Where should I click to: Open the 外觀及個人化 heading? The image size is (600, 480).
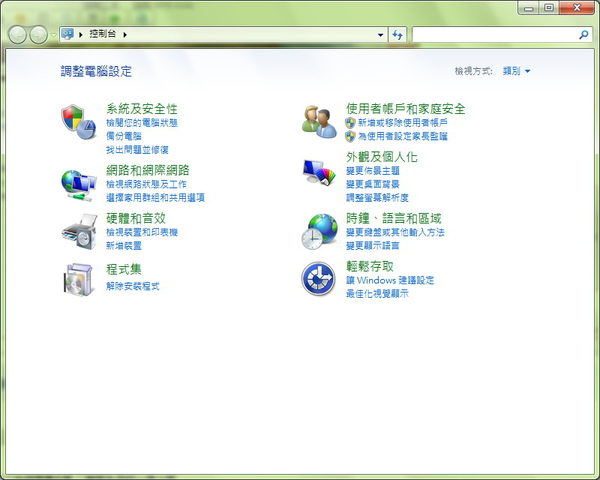pos(382,157)
